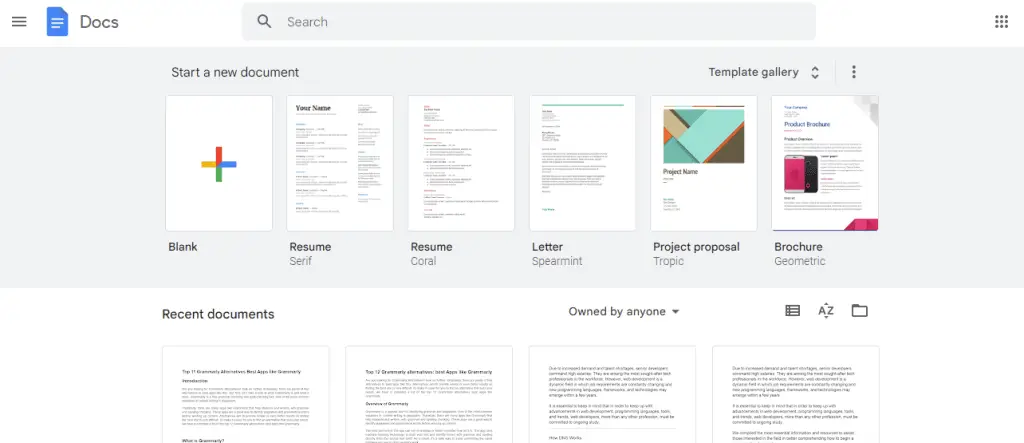This screenshot has width=1024, height=443.
Task: Click the Blank label text
Action: [183, 247]
